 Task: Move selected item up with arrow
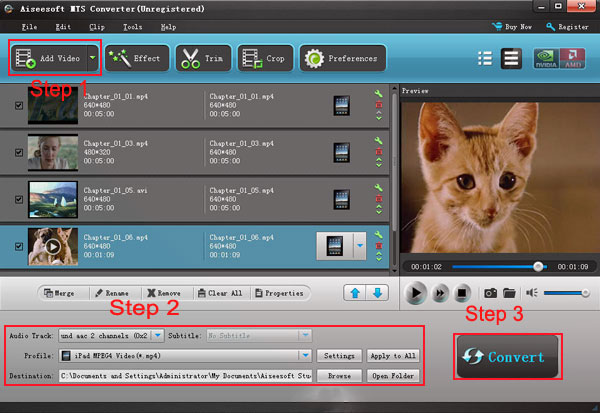pos(355,293)
